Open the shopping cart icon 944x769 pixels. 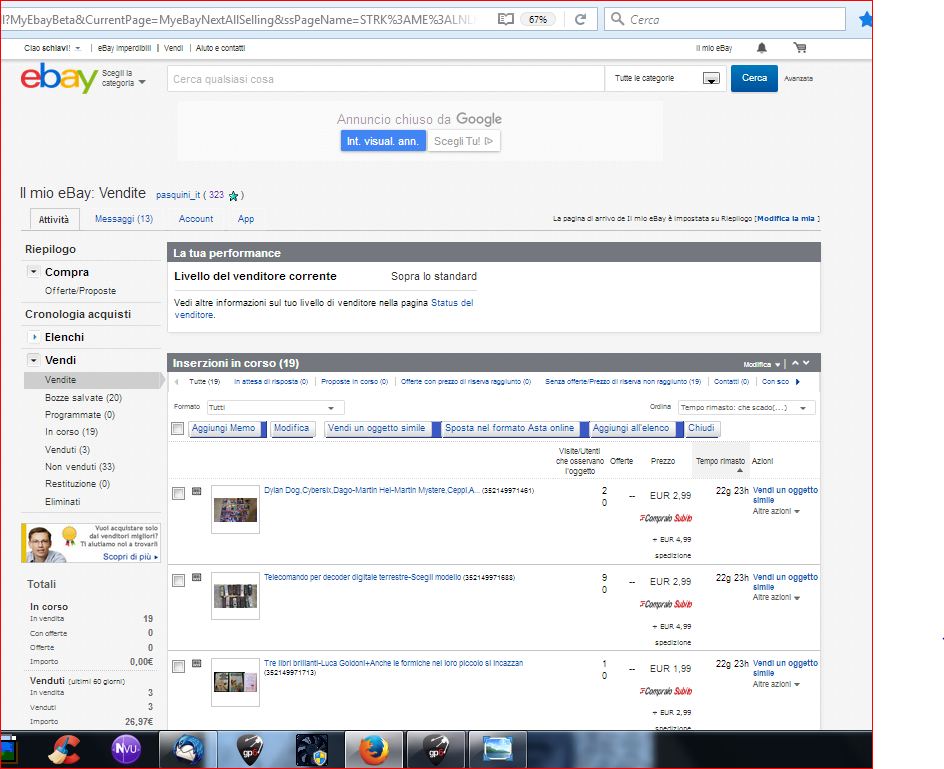[800, 48]
